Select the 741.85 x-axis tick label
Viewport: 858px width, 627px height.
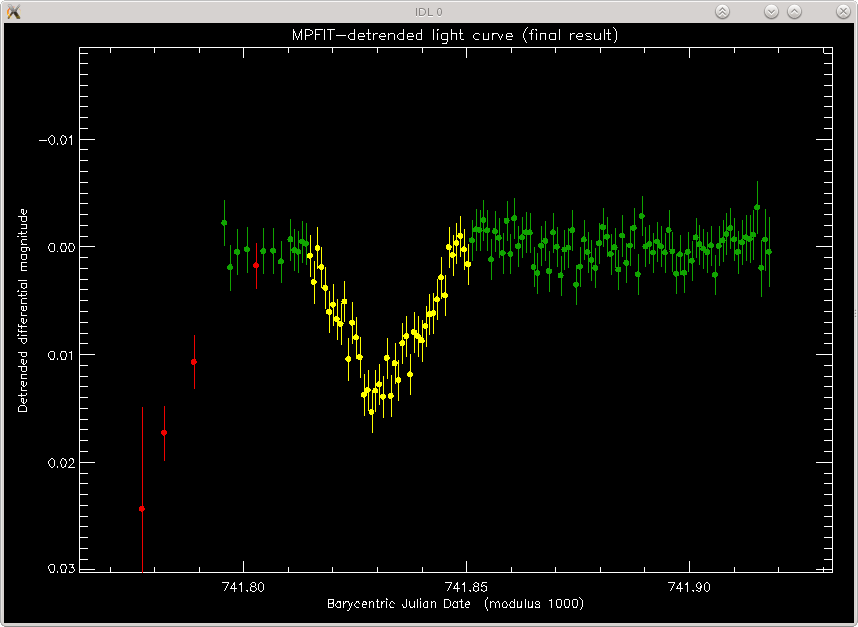click(466, 587)
